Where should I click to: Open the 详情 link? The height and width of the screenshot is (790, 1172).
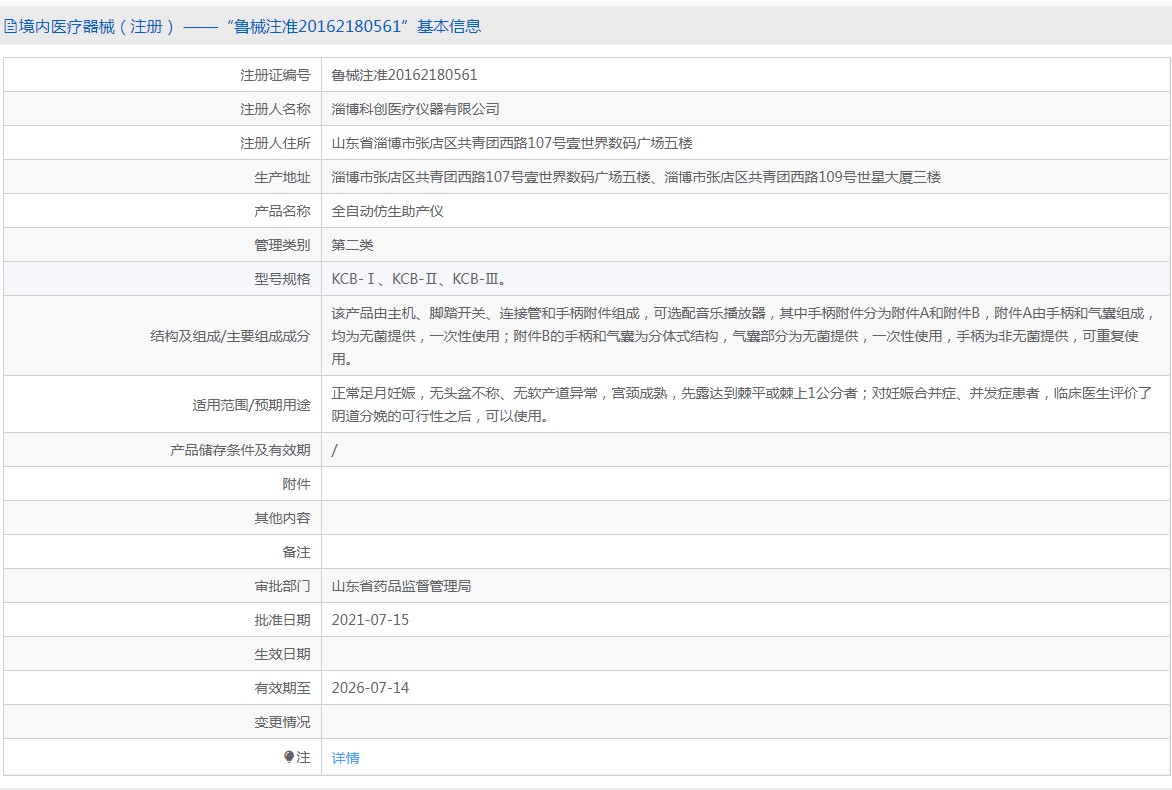click(345, 758)
